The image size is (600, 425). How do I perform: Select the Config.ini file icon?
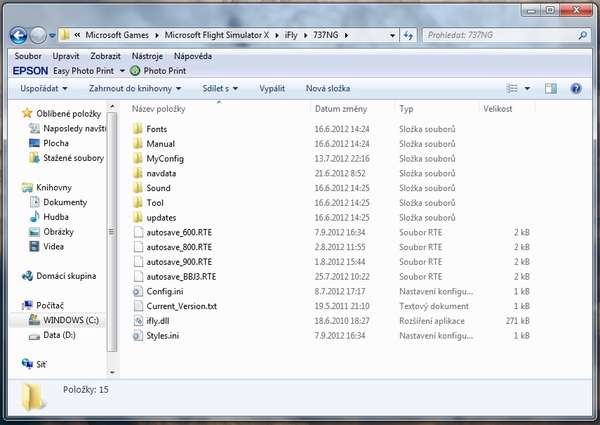tap(138, 291)
